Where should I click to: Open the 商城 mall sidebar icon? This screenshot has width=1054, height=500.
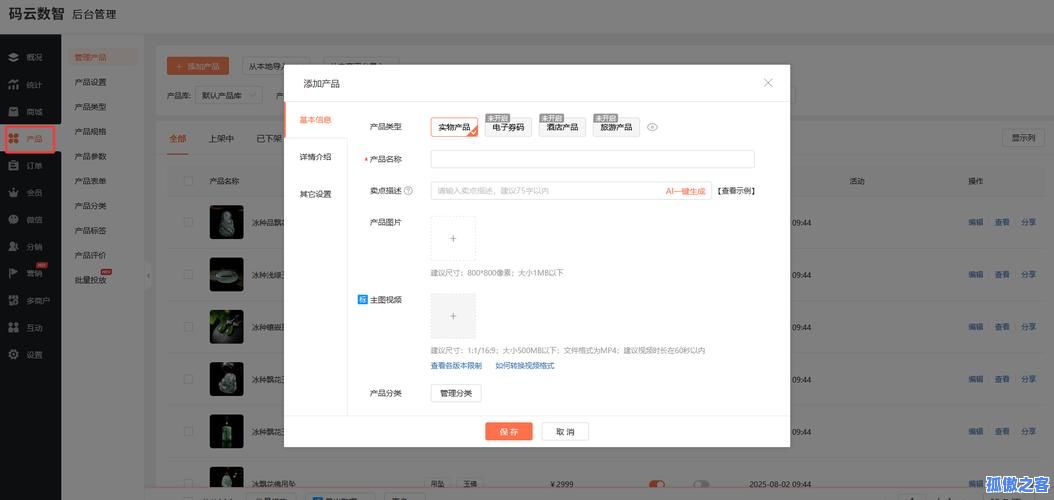13,112
